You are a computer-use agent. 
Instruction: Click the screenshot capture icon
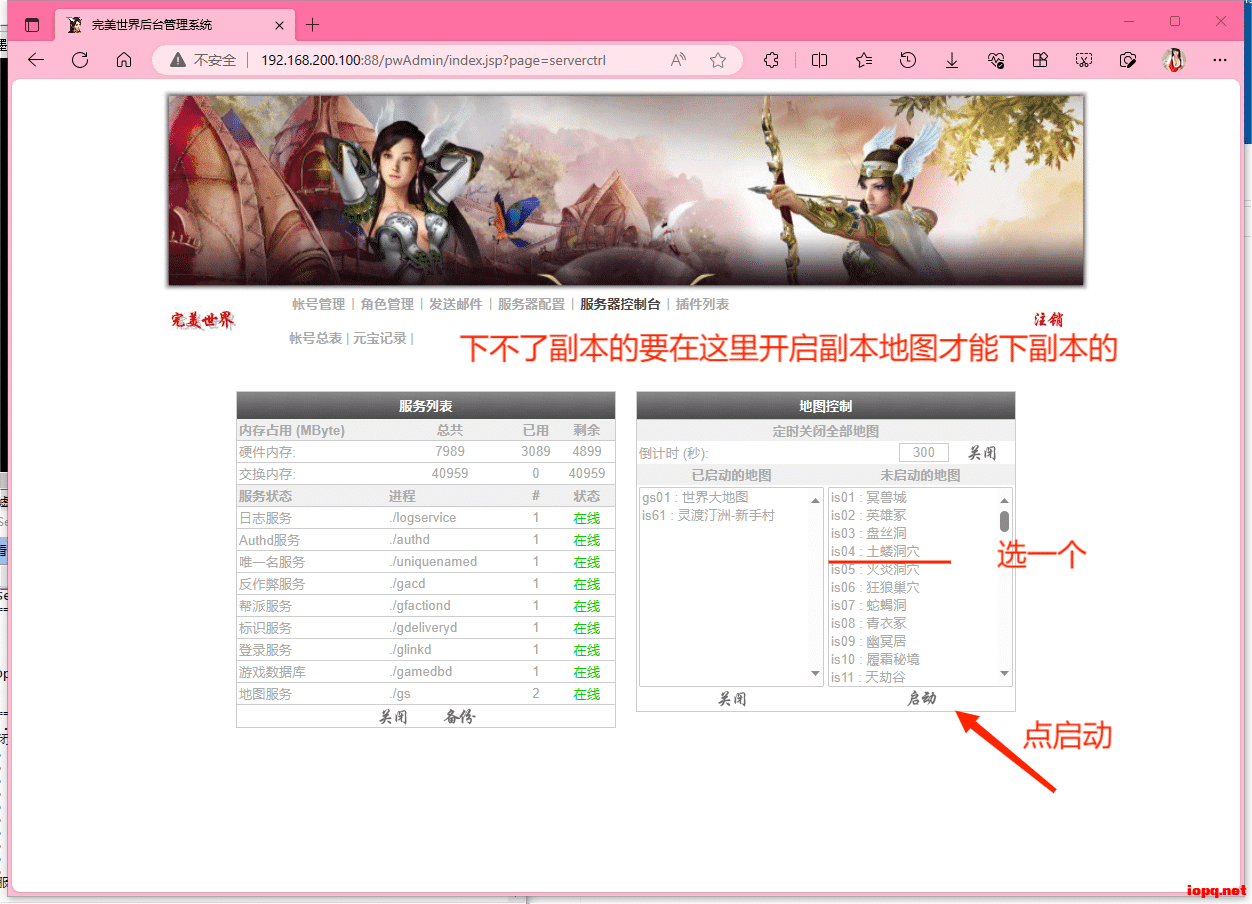point(1084,60)
